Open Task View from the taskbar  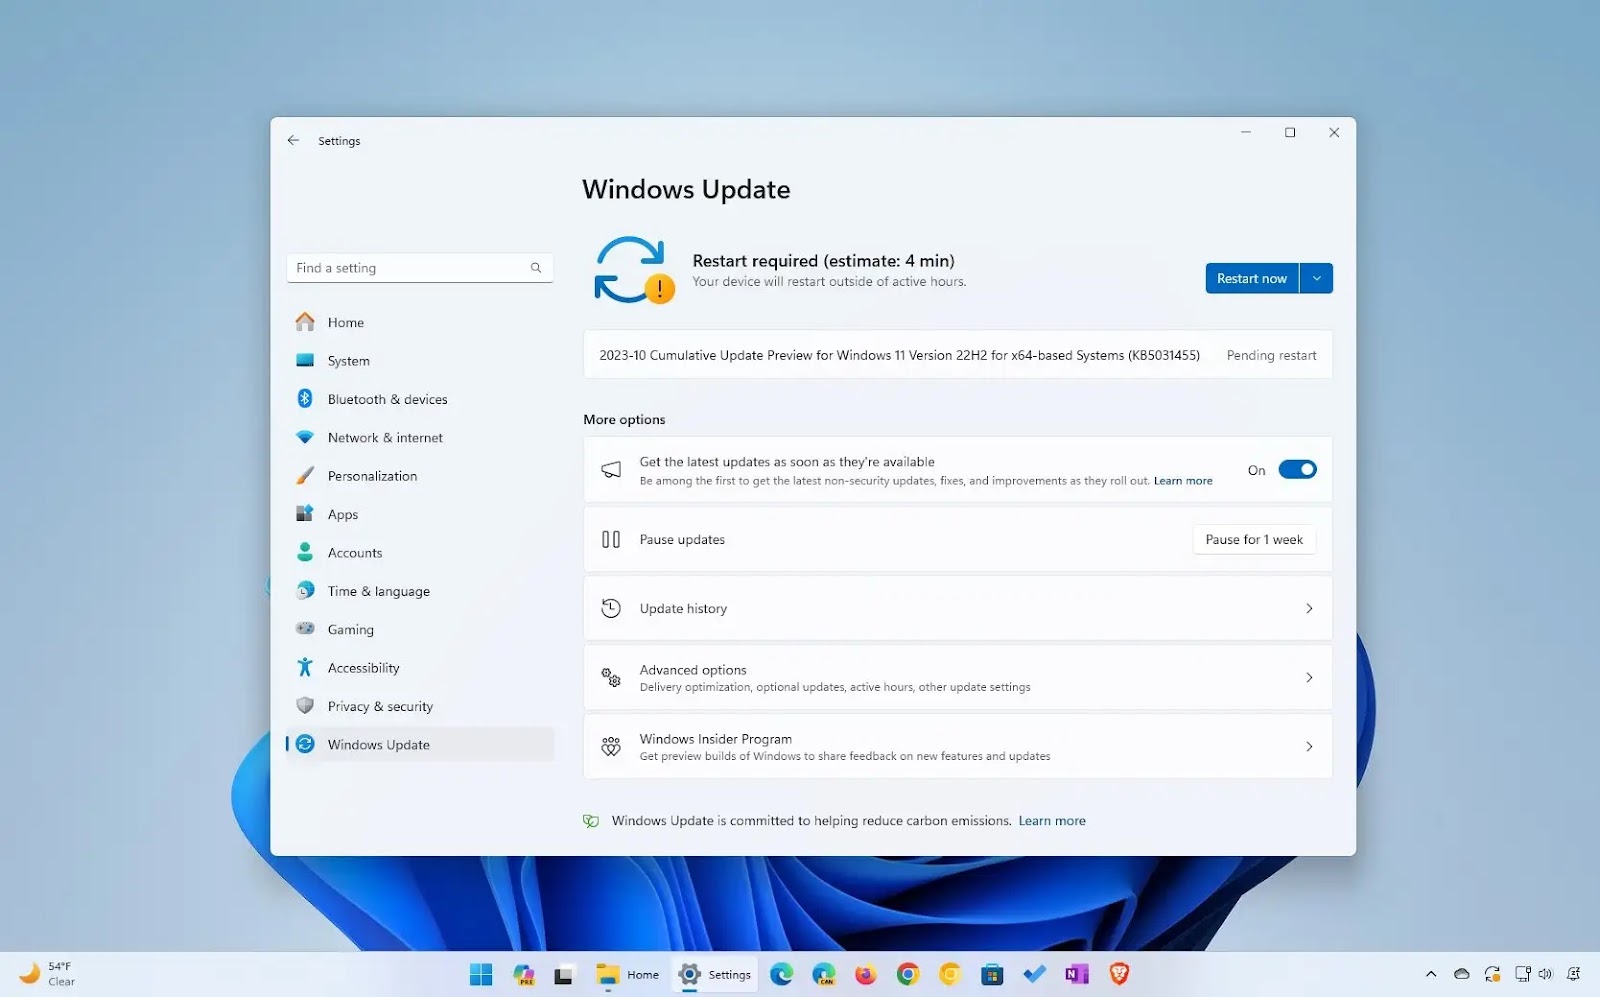click(x=564, y=975)
